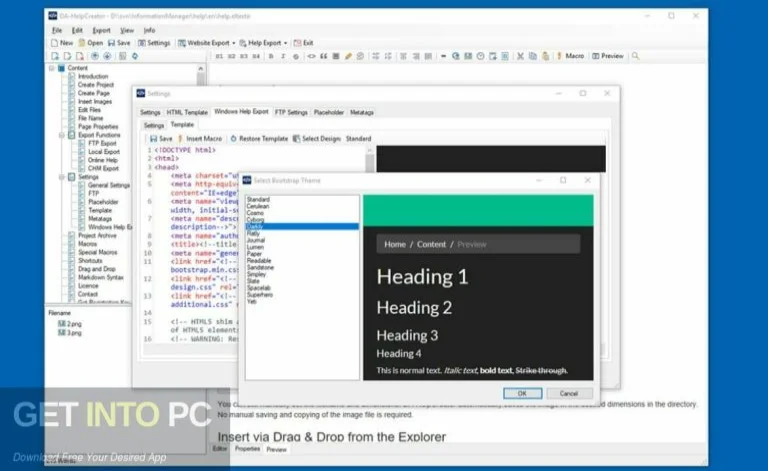Click Save in Template sub-toolbar
Image resolution: width=768 pixels, height=471 pixels.
[x=161, y=139]
